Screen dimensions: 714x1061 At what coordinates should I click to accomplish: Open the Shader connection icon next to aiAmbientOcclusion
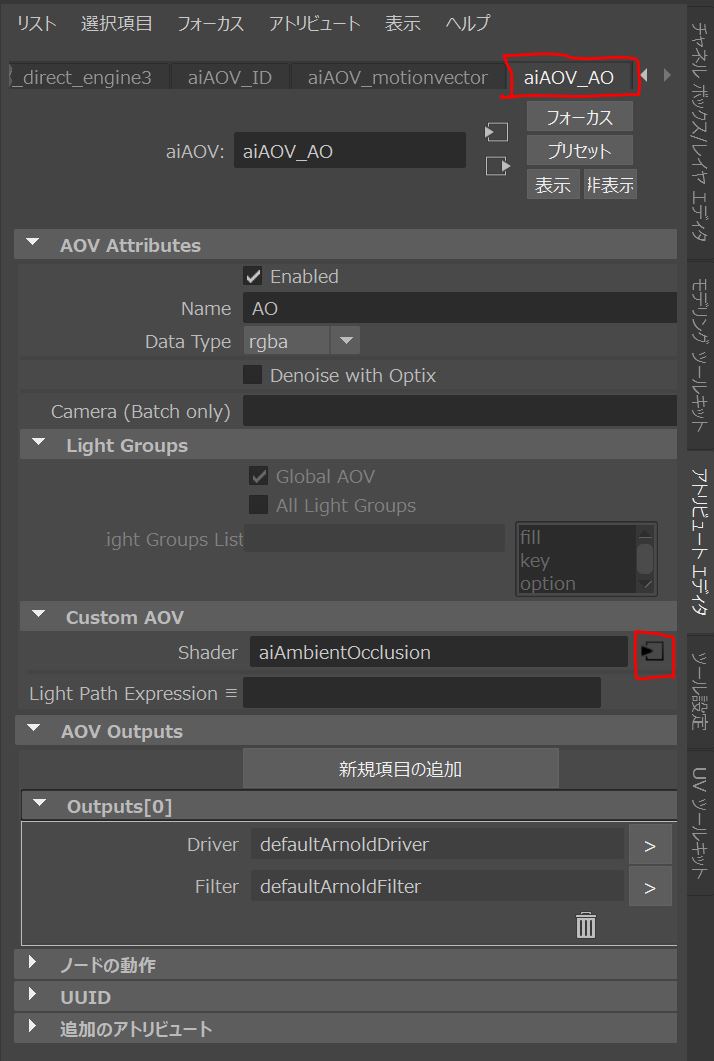point(652,652)
